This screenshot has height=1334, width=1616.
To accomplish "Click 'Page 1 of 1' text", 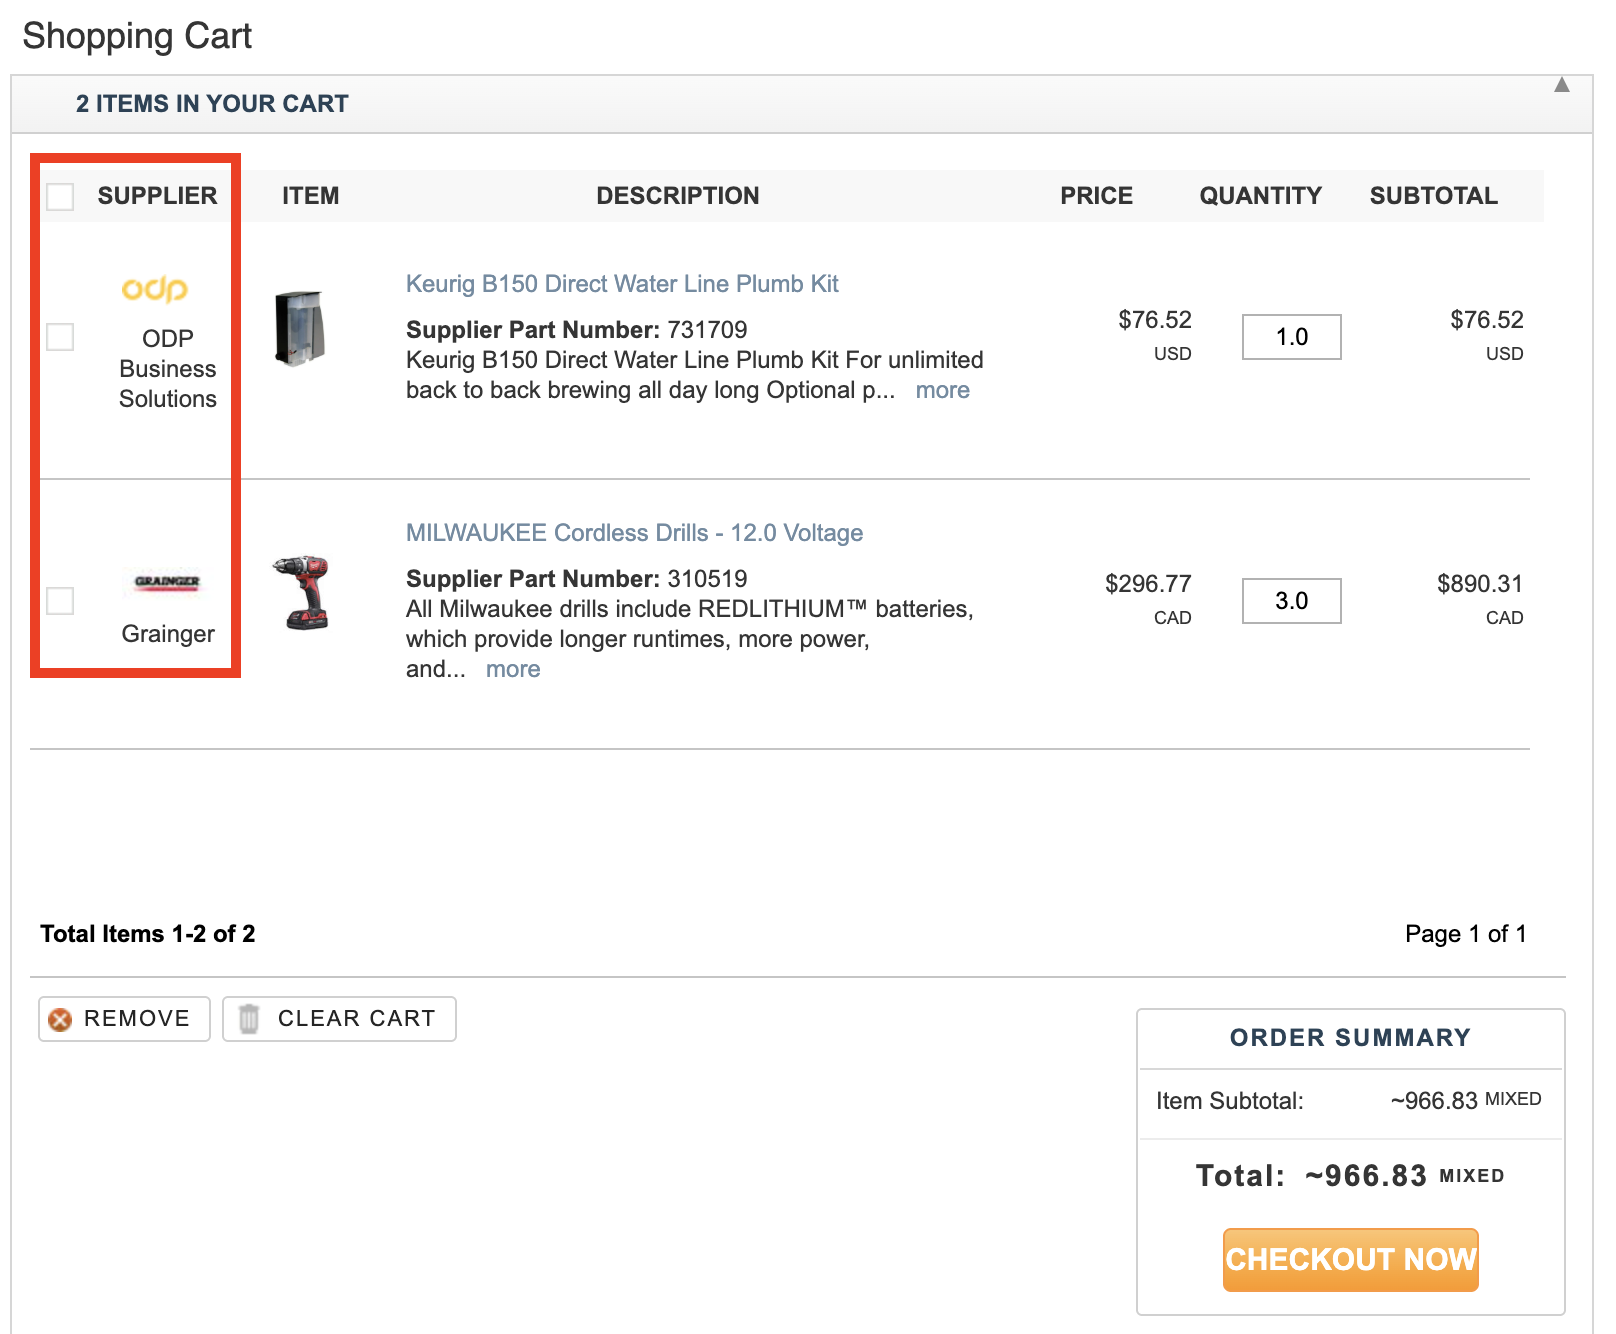I will coord(1465,934).
